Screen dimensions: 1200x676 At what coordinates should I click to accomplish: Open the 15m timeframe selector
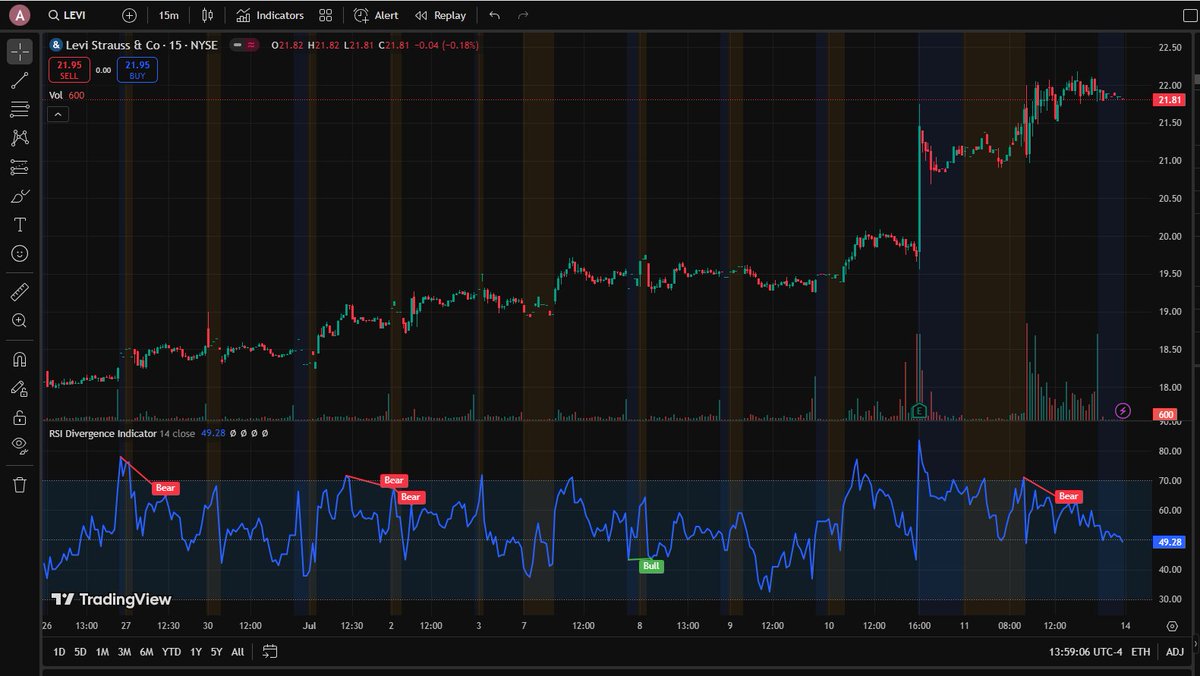[169, 16]
